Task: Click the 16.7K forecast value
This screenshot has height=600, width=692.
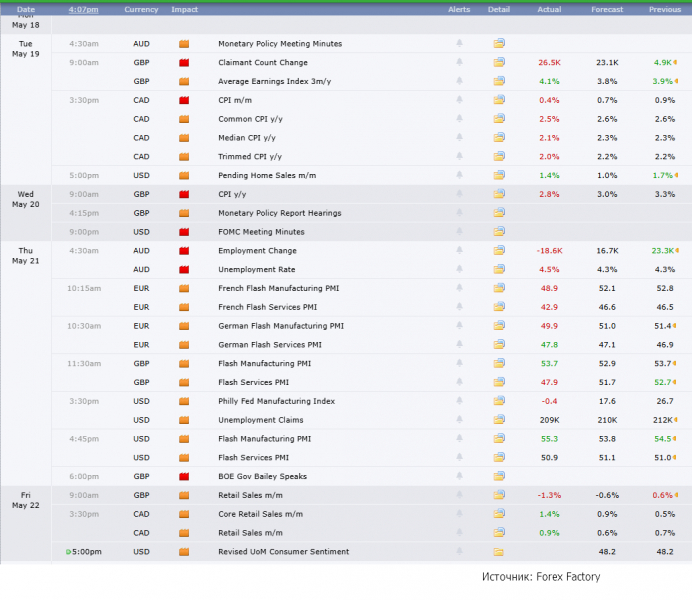Action: 607,251
